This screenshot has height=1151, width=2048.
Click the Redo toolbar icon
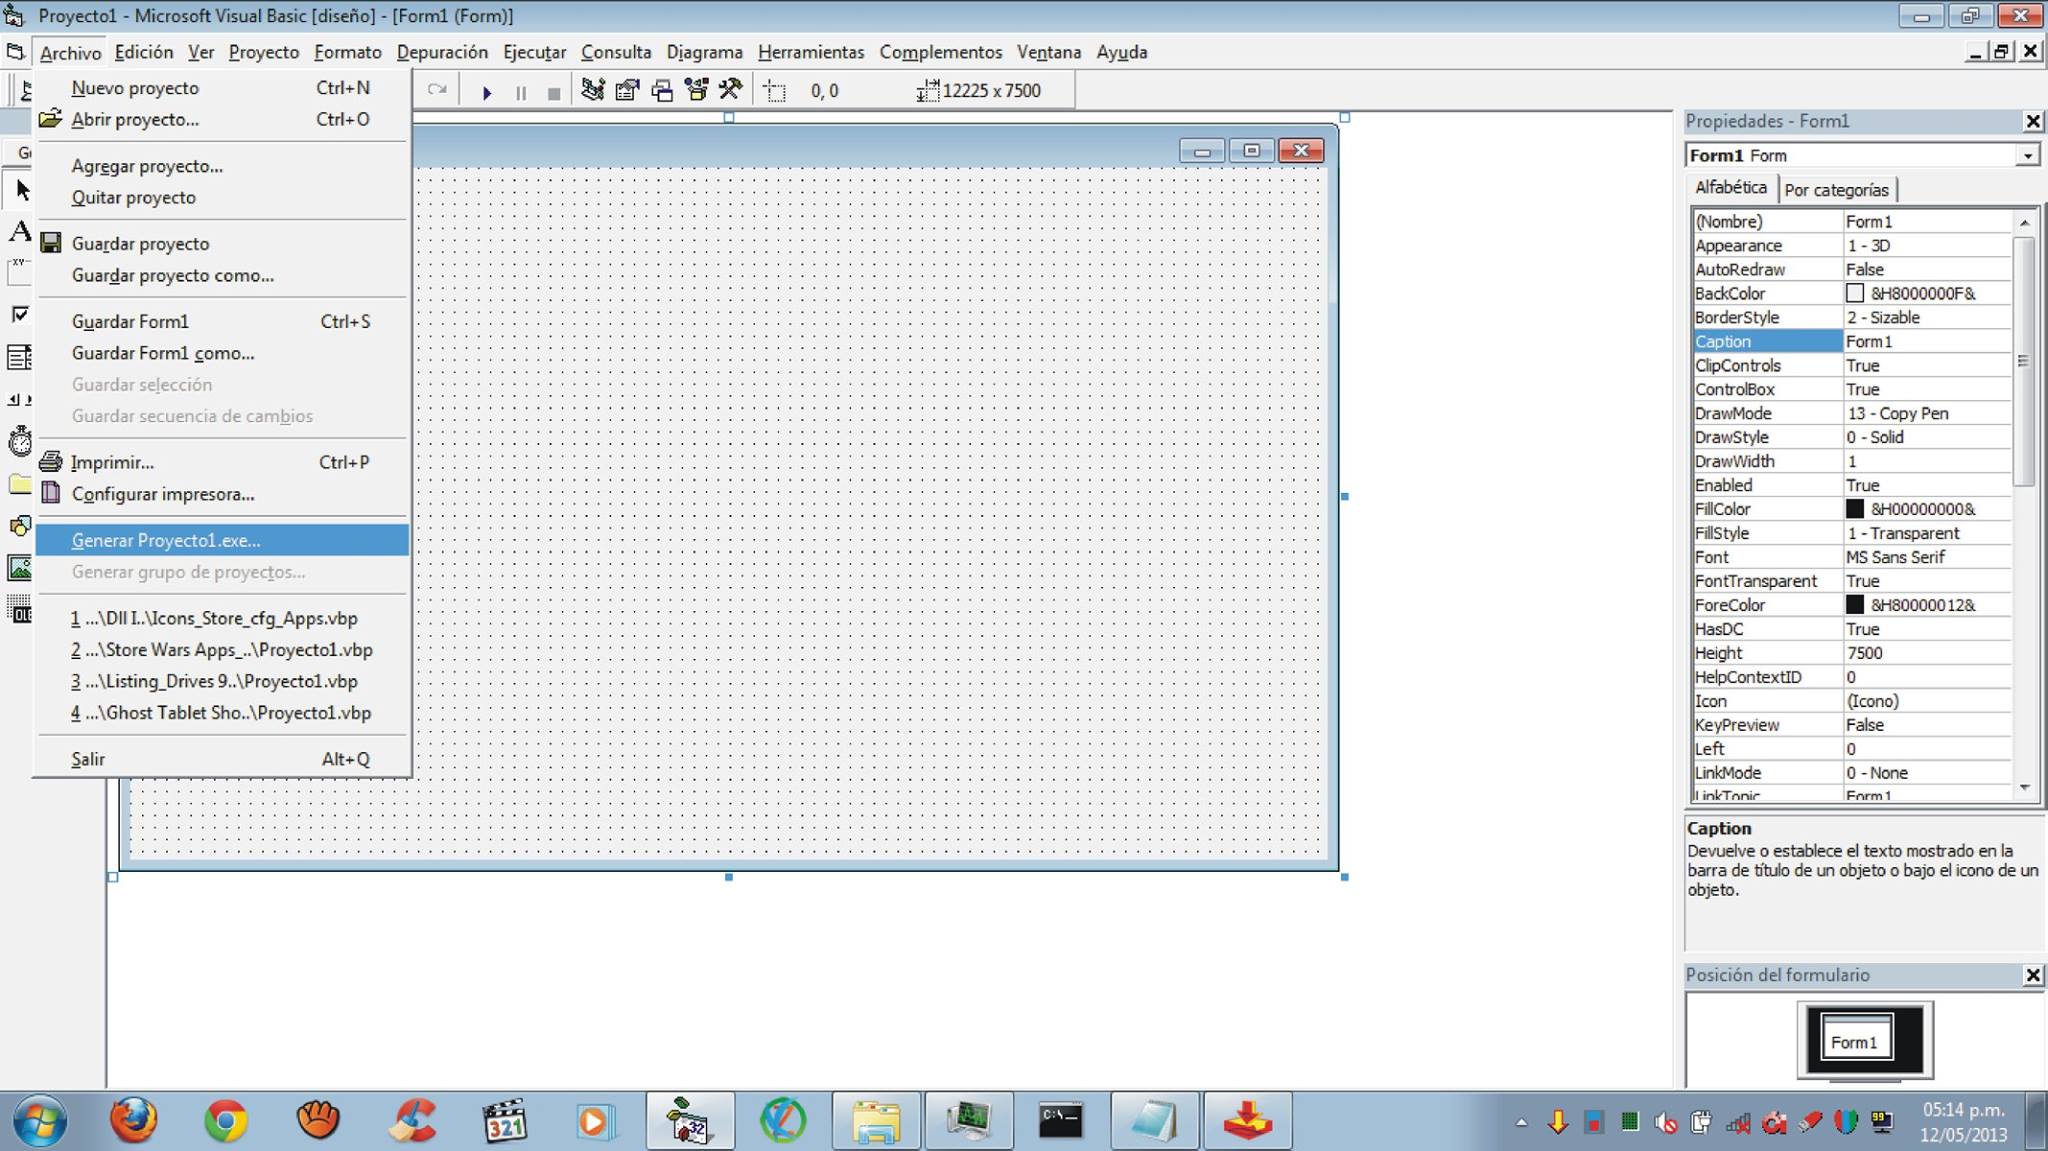(437, 90)
